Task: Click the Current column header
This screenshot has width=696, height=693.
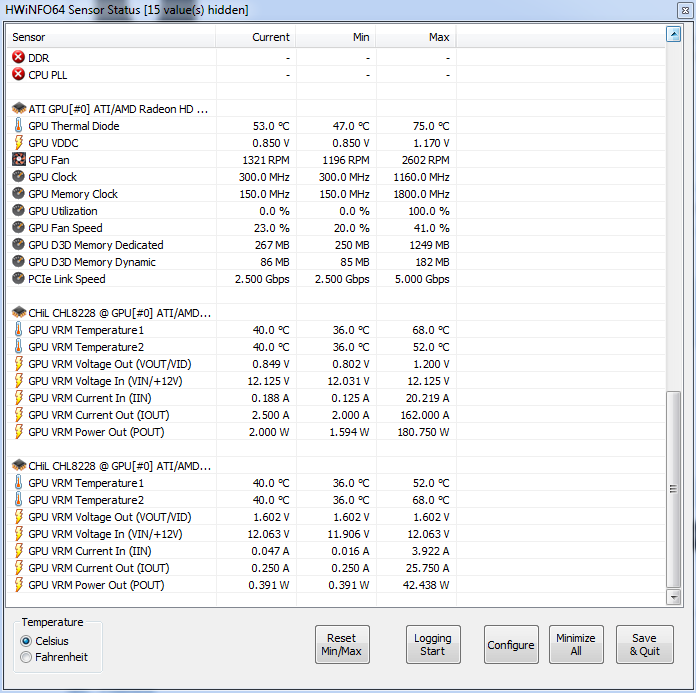Action: [x=256, y=37]
